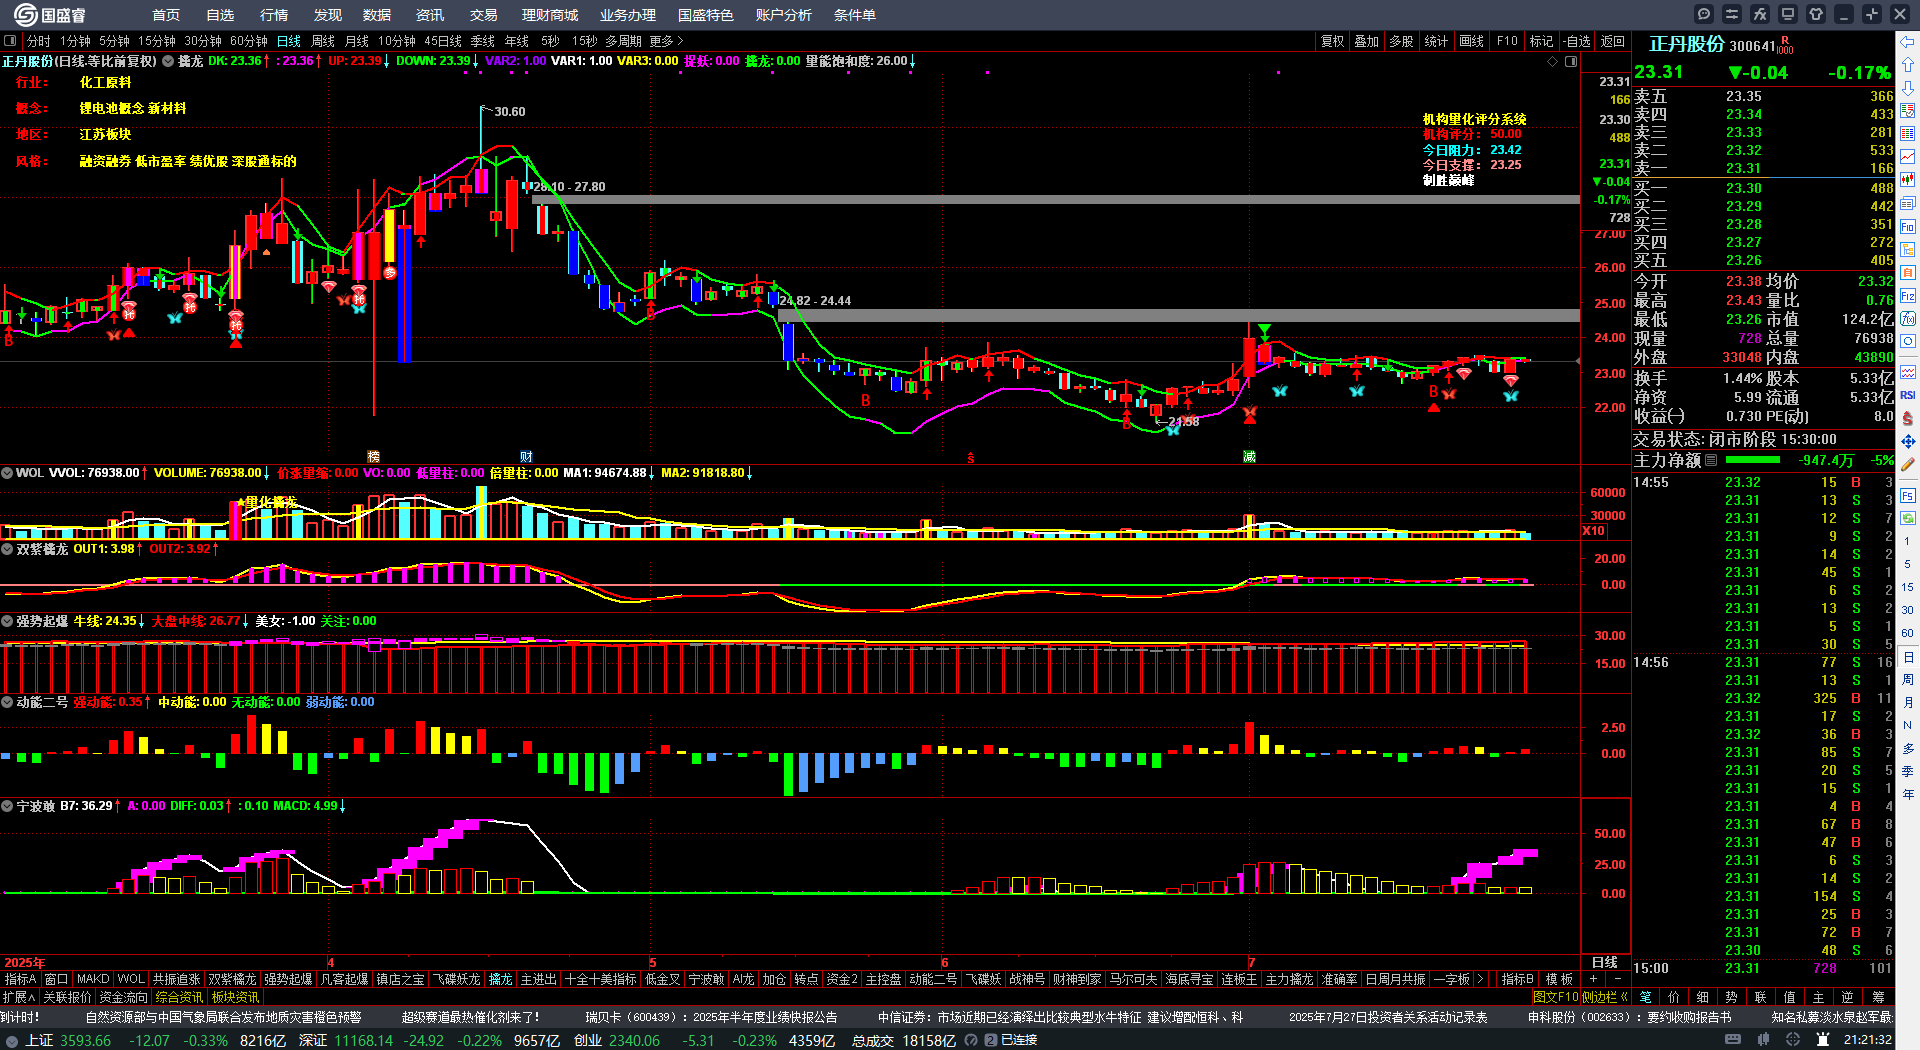Open the 理财商城 menu
This screenshot has height=1050, width=1920.
(550, 15)
